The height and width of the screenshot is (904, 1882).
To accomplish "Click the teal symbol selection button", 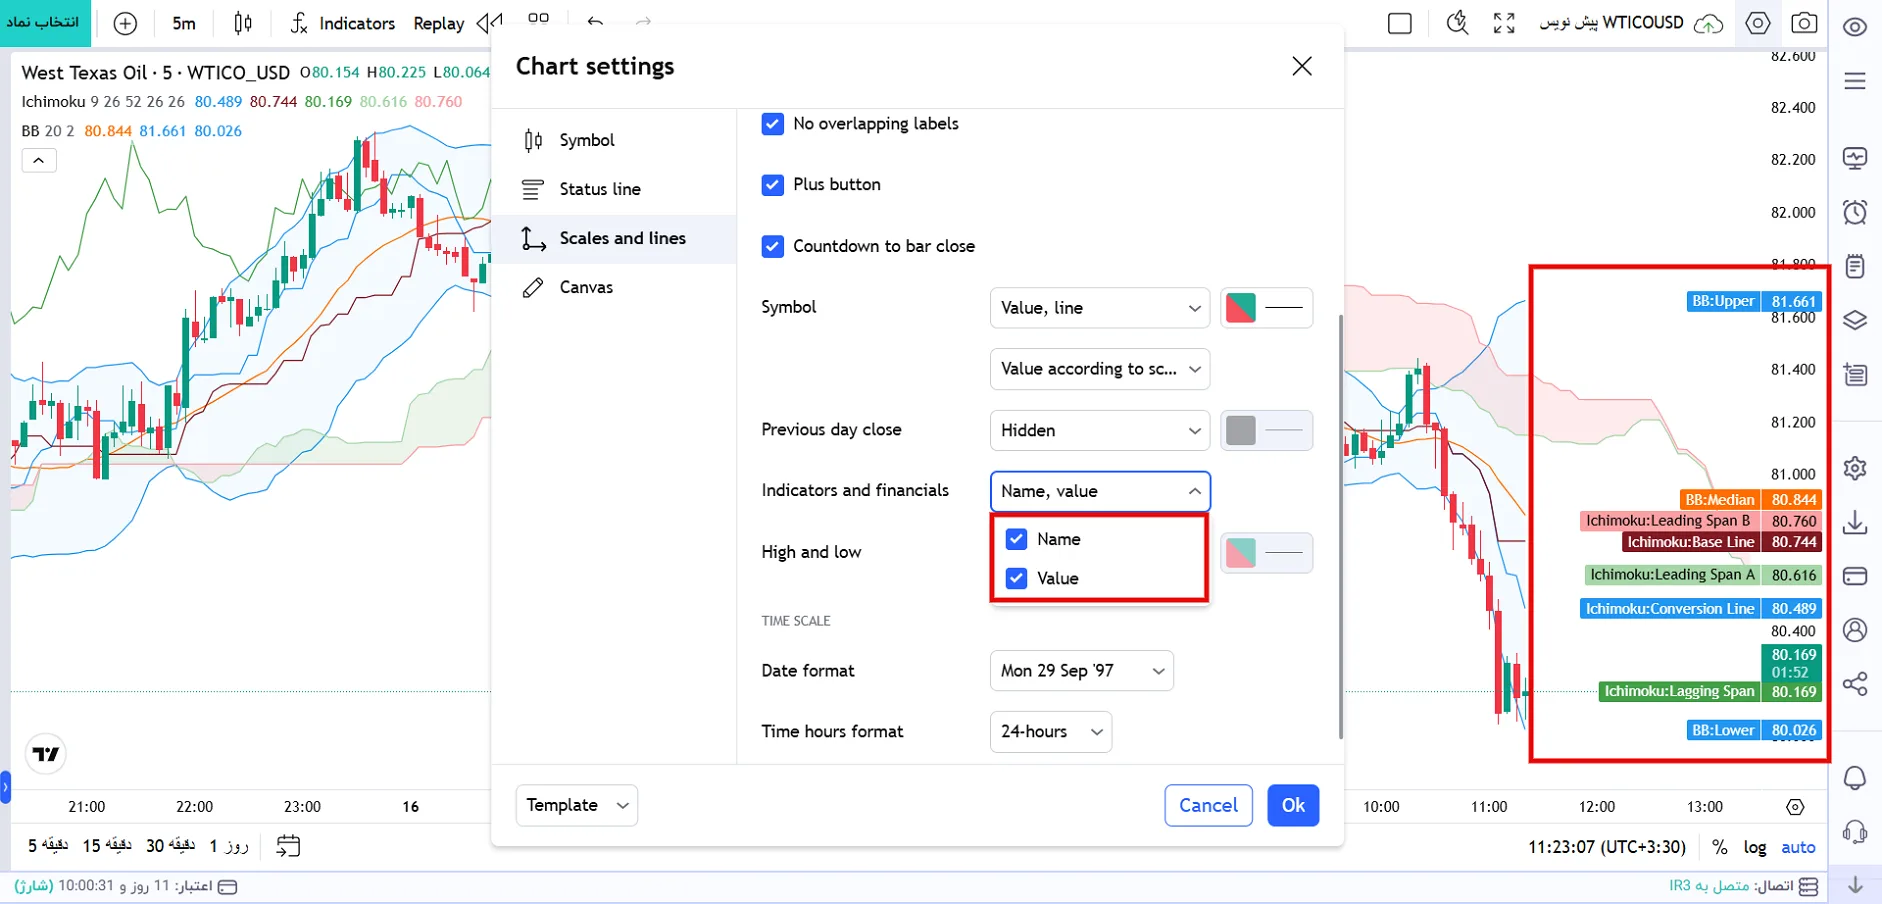I will point(45,23).
